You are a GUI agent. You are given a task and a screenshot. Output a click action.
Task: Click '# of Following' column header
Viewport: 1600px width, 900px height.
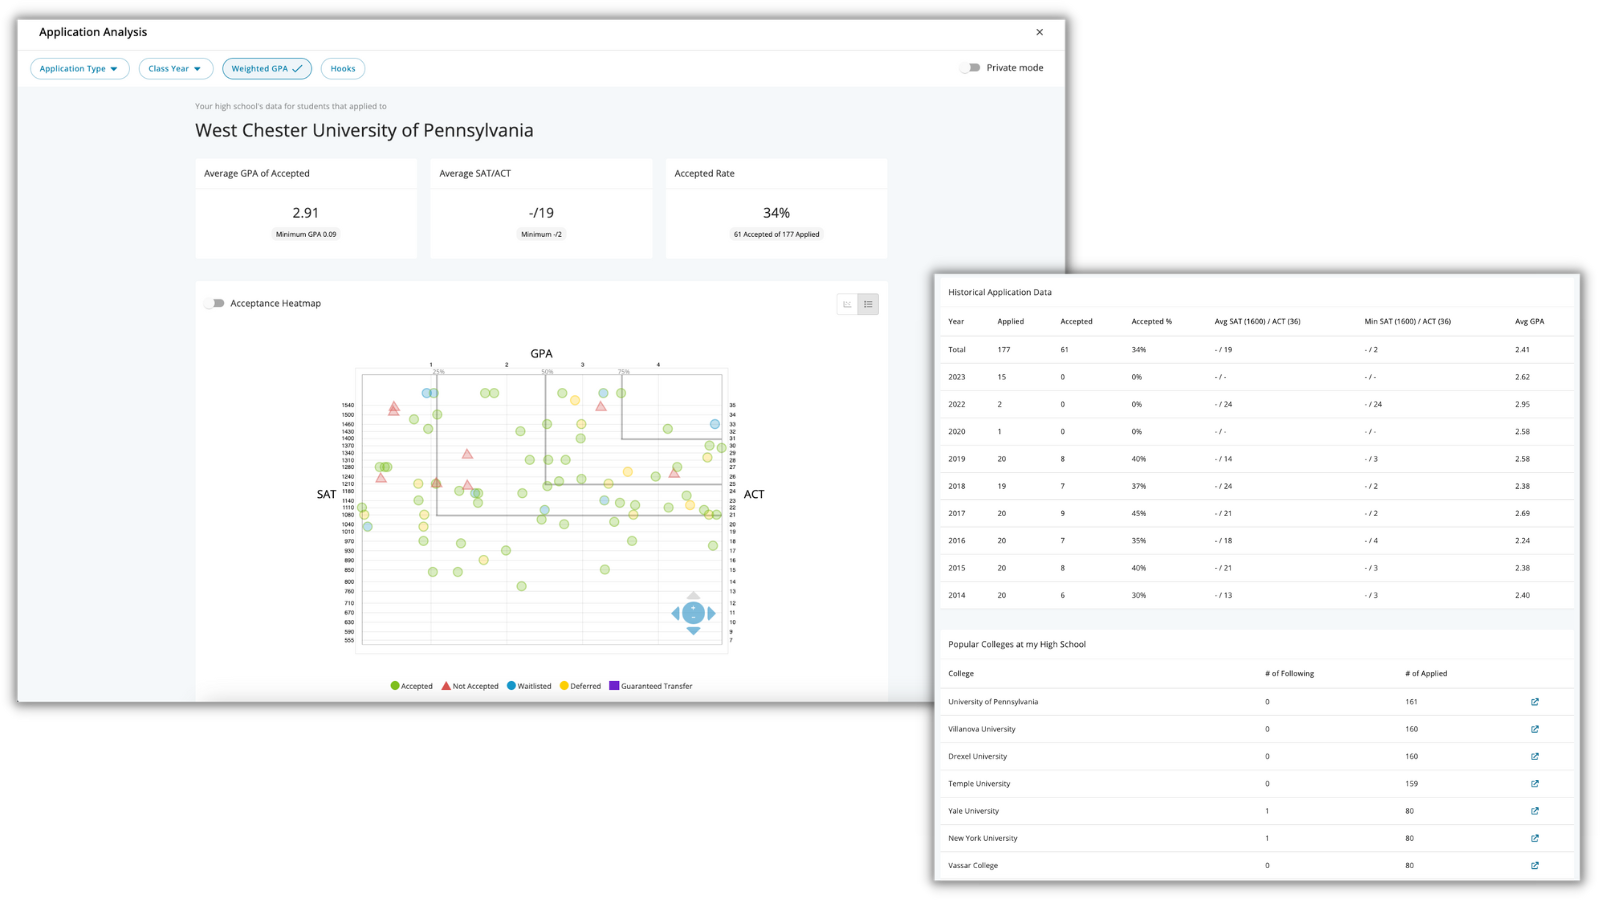[x=1289, y=674]
